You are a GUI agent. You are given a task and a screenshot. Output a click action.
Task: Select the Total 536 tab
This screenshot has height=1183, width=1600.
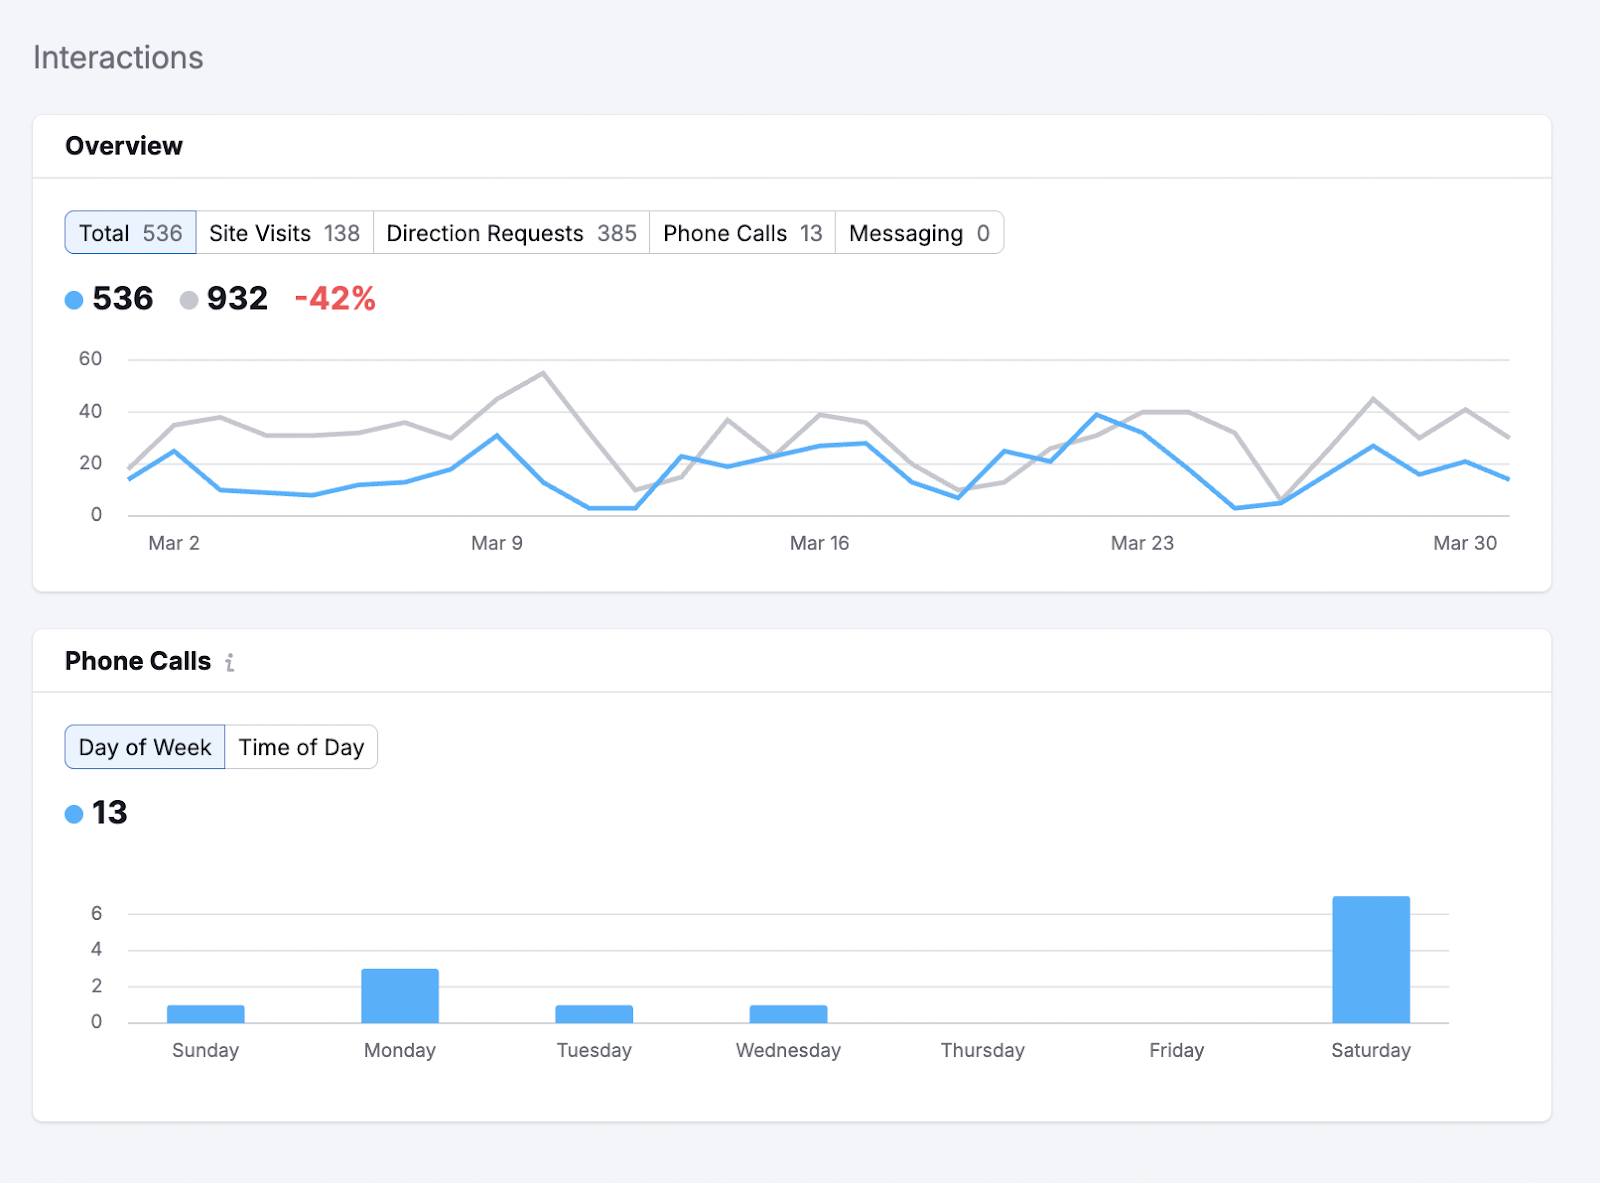point(129,232)
